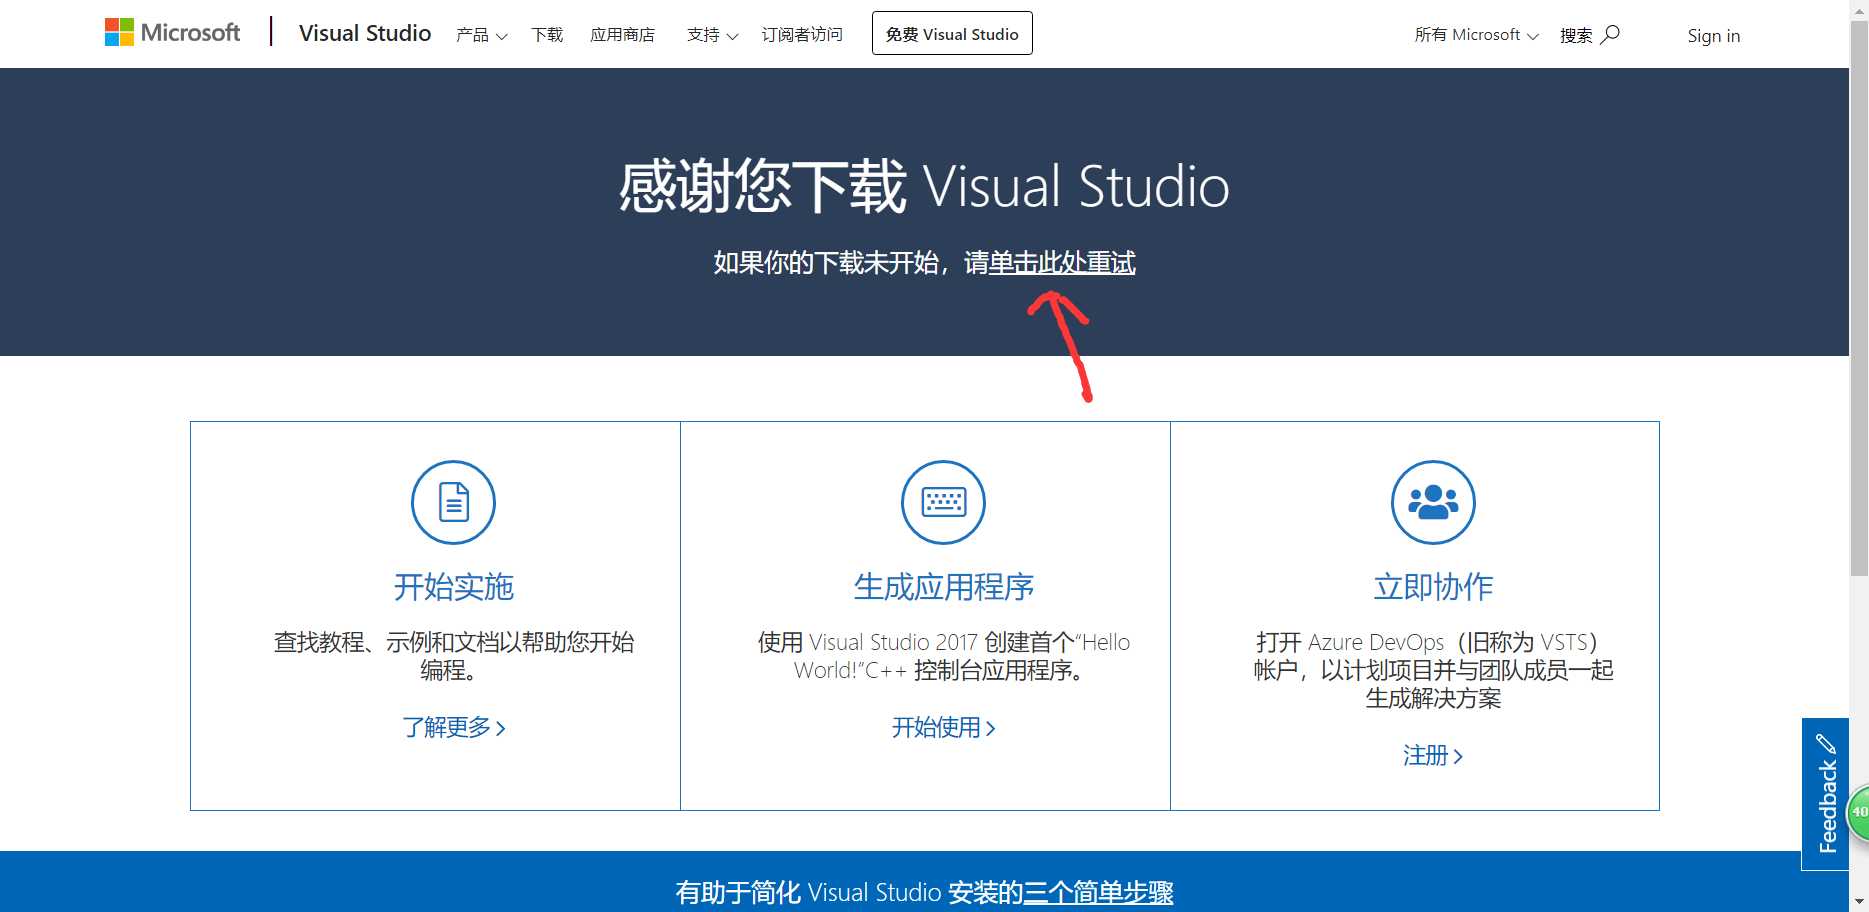Click the keyboard icon above 生成应用程序
Screen dimensions: 1869x912
click(943, 502)
